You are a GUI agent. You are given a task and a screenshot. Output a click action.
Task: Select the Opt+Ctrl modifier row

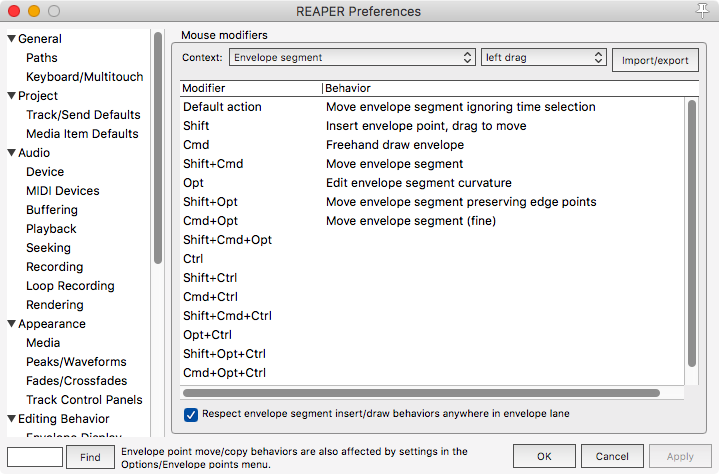[x=431, y=335]
